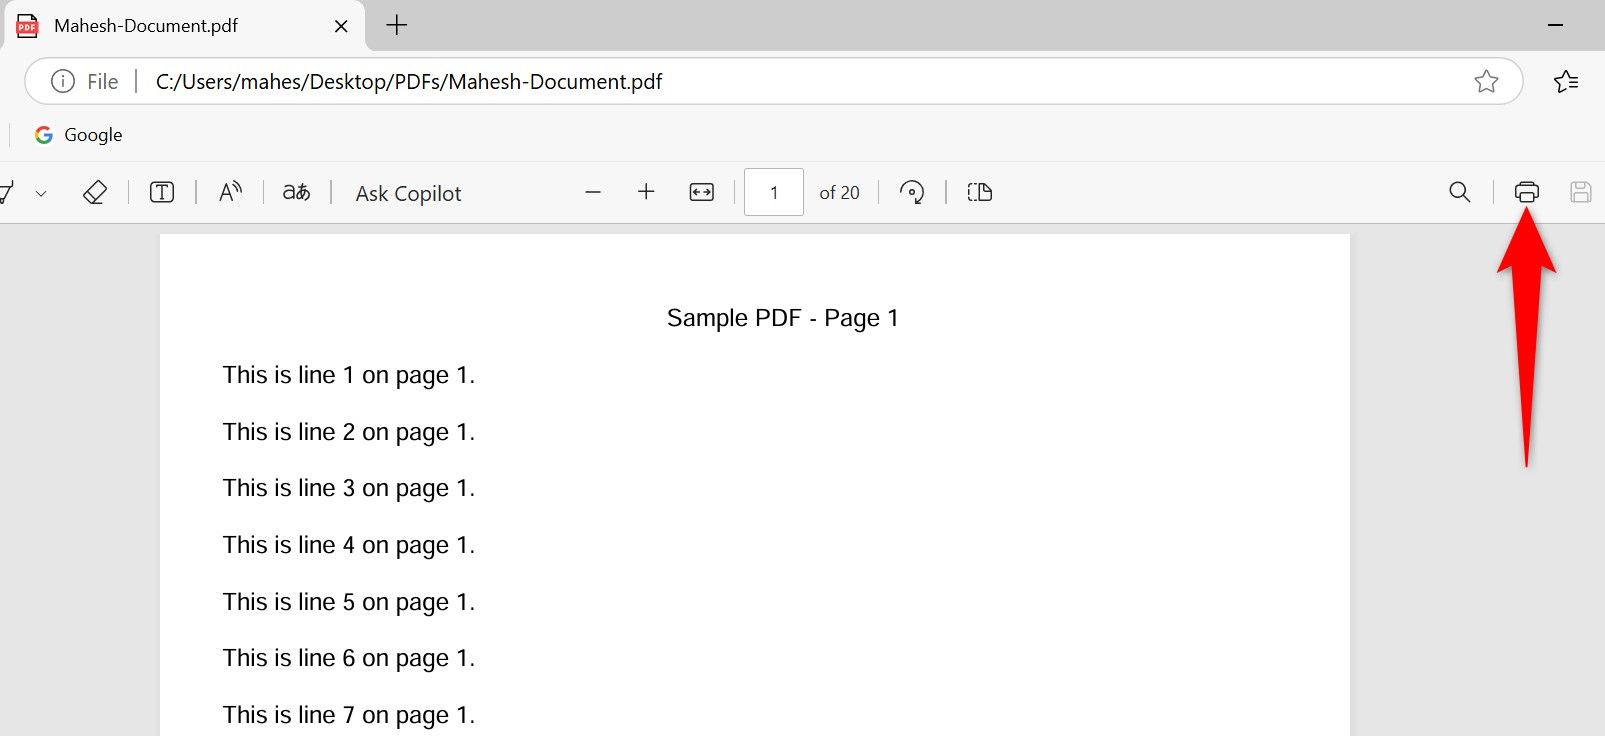Click text 'This is line 1 on page 1.'
The height and width of the screenshot is (736, 1605).
pyautogui.click(x=348, y=376)
